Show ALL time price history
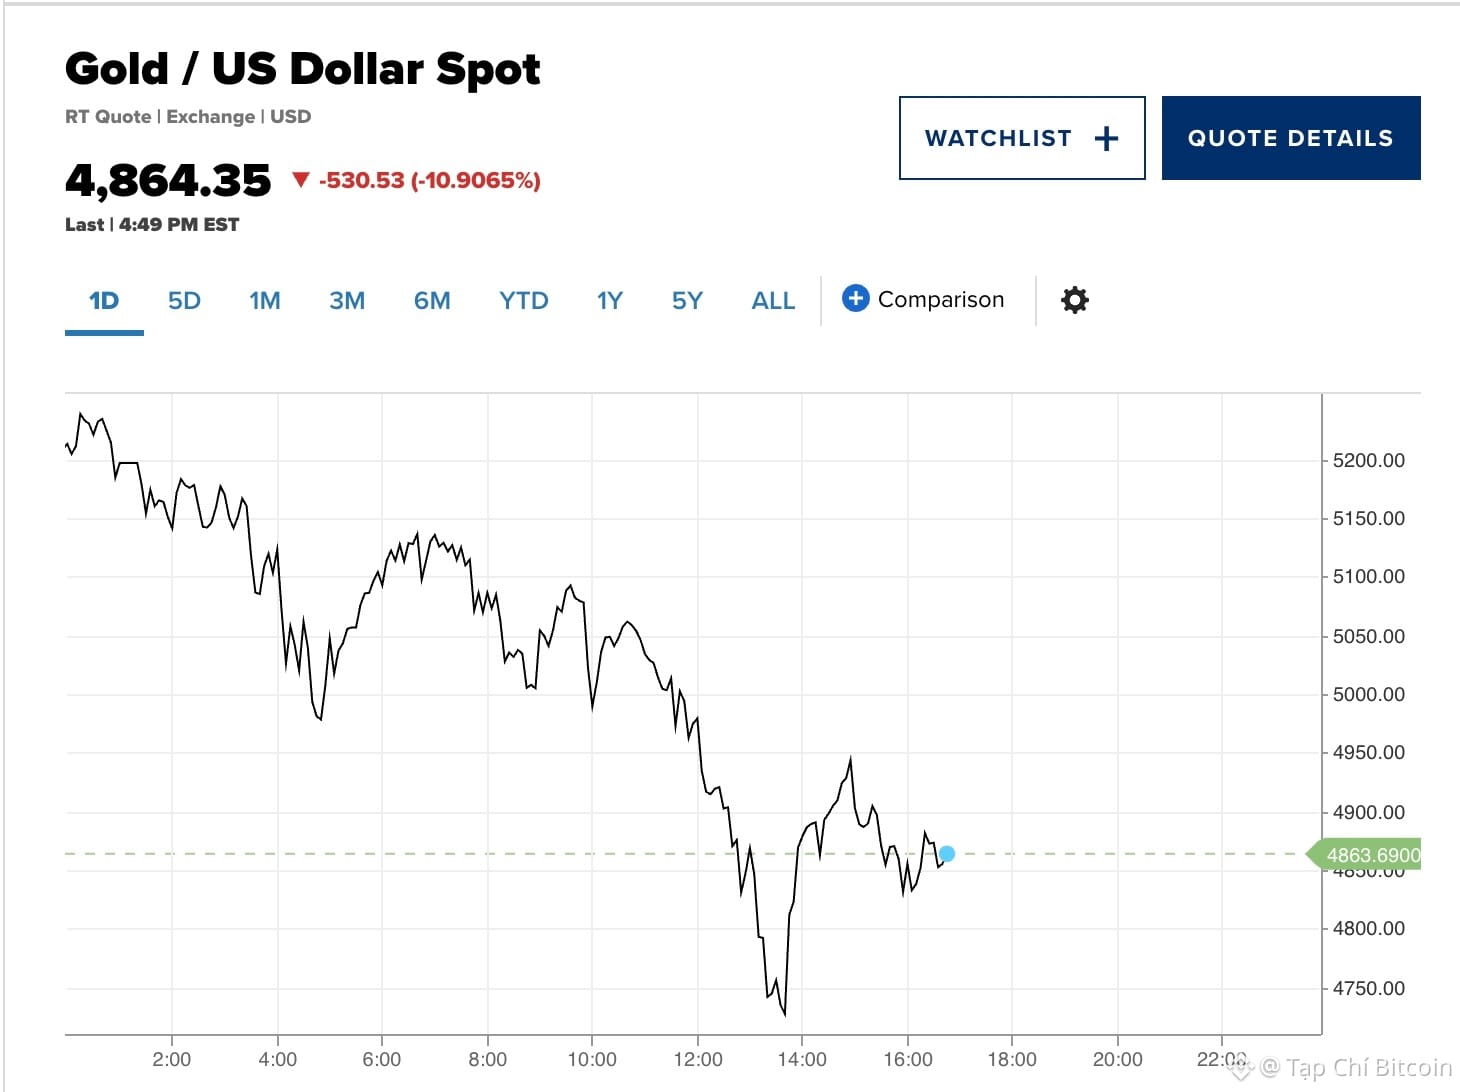The image size is (1460, 1092). click(x=773, y=301)
